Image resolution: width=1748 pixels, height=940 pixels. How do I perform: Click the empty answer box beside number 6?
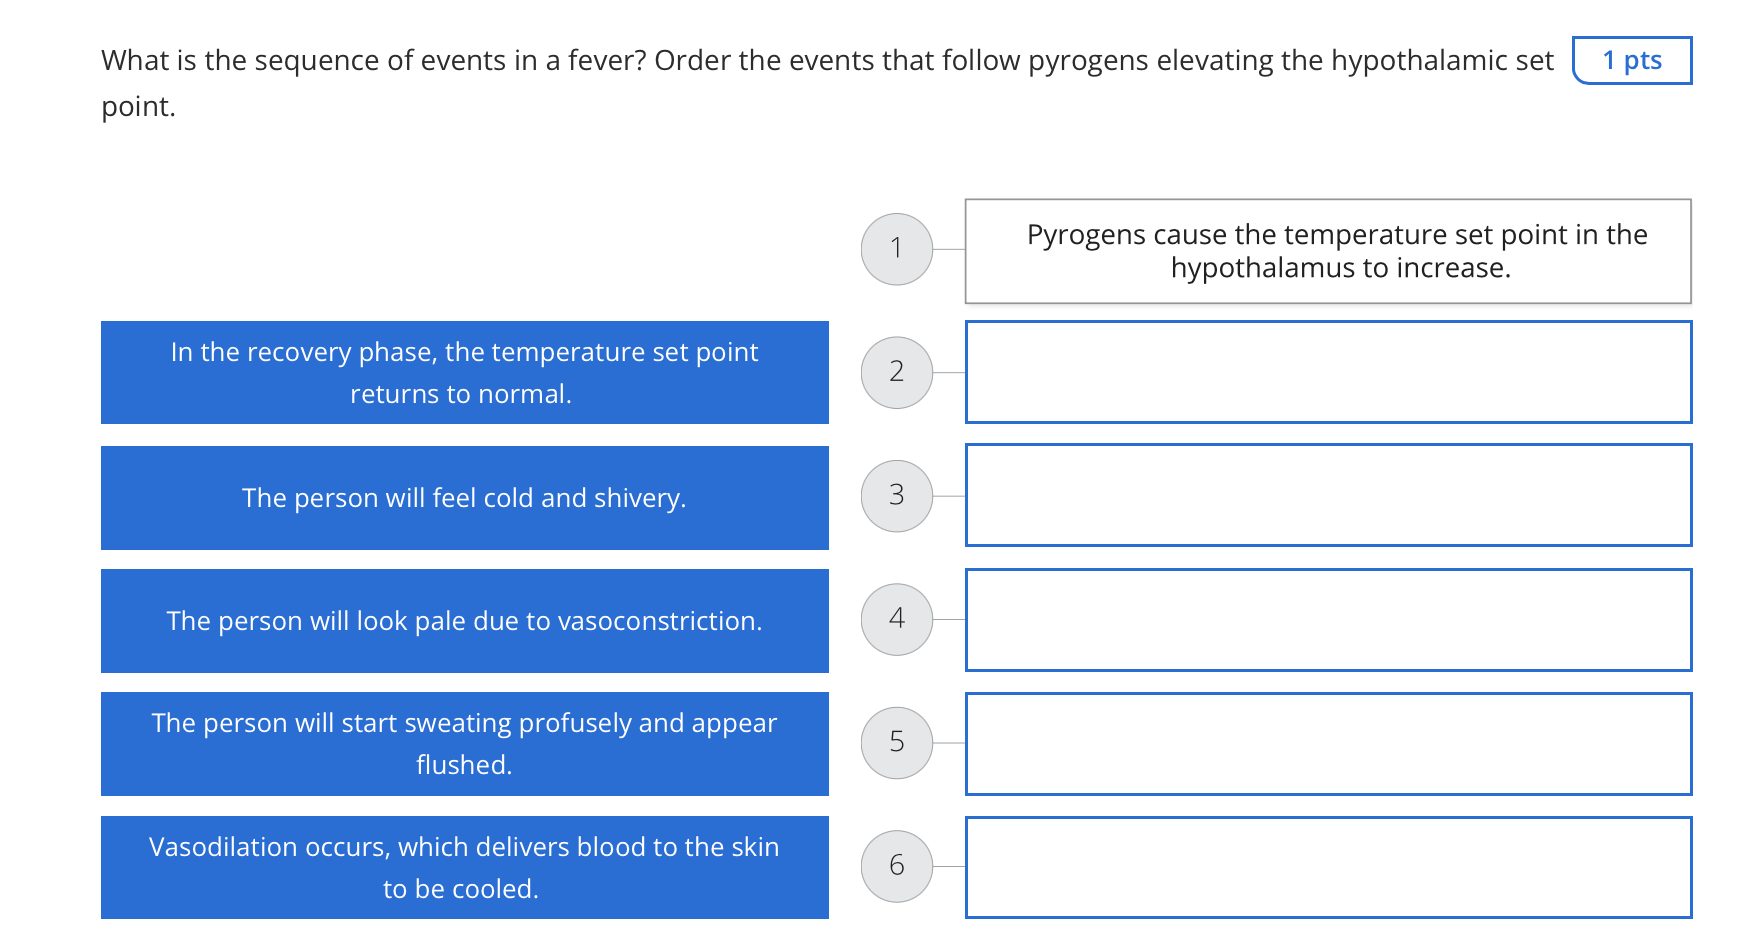point(1328,866)
